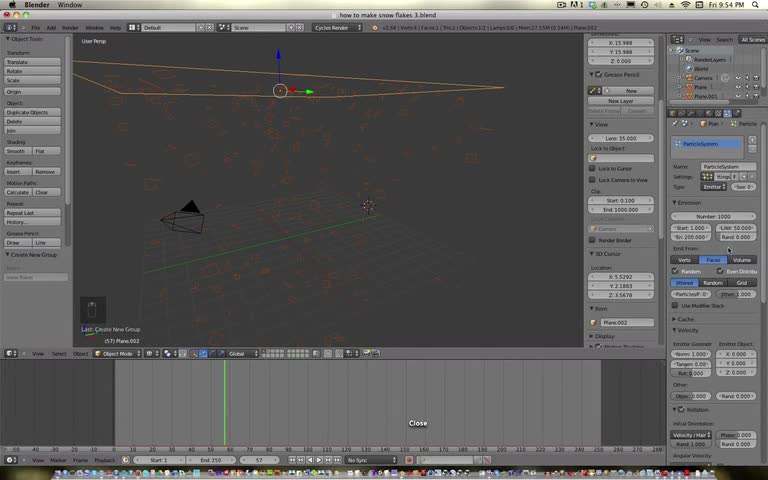Click the timeline record button
This screenshot has height=480, width=768.
(409, 460)
